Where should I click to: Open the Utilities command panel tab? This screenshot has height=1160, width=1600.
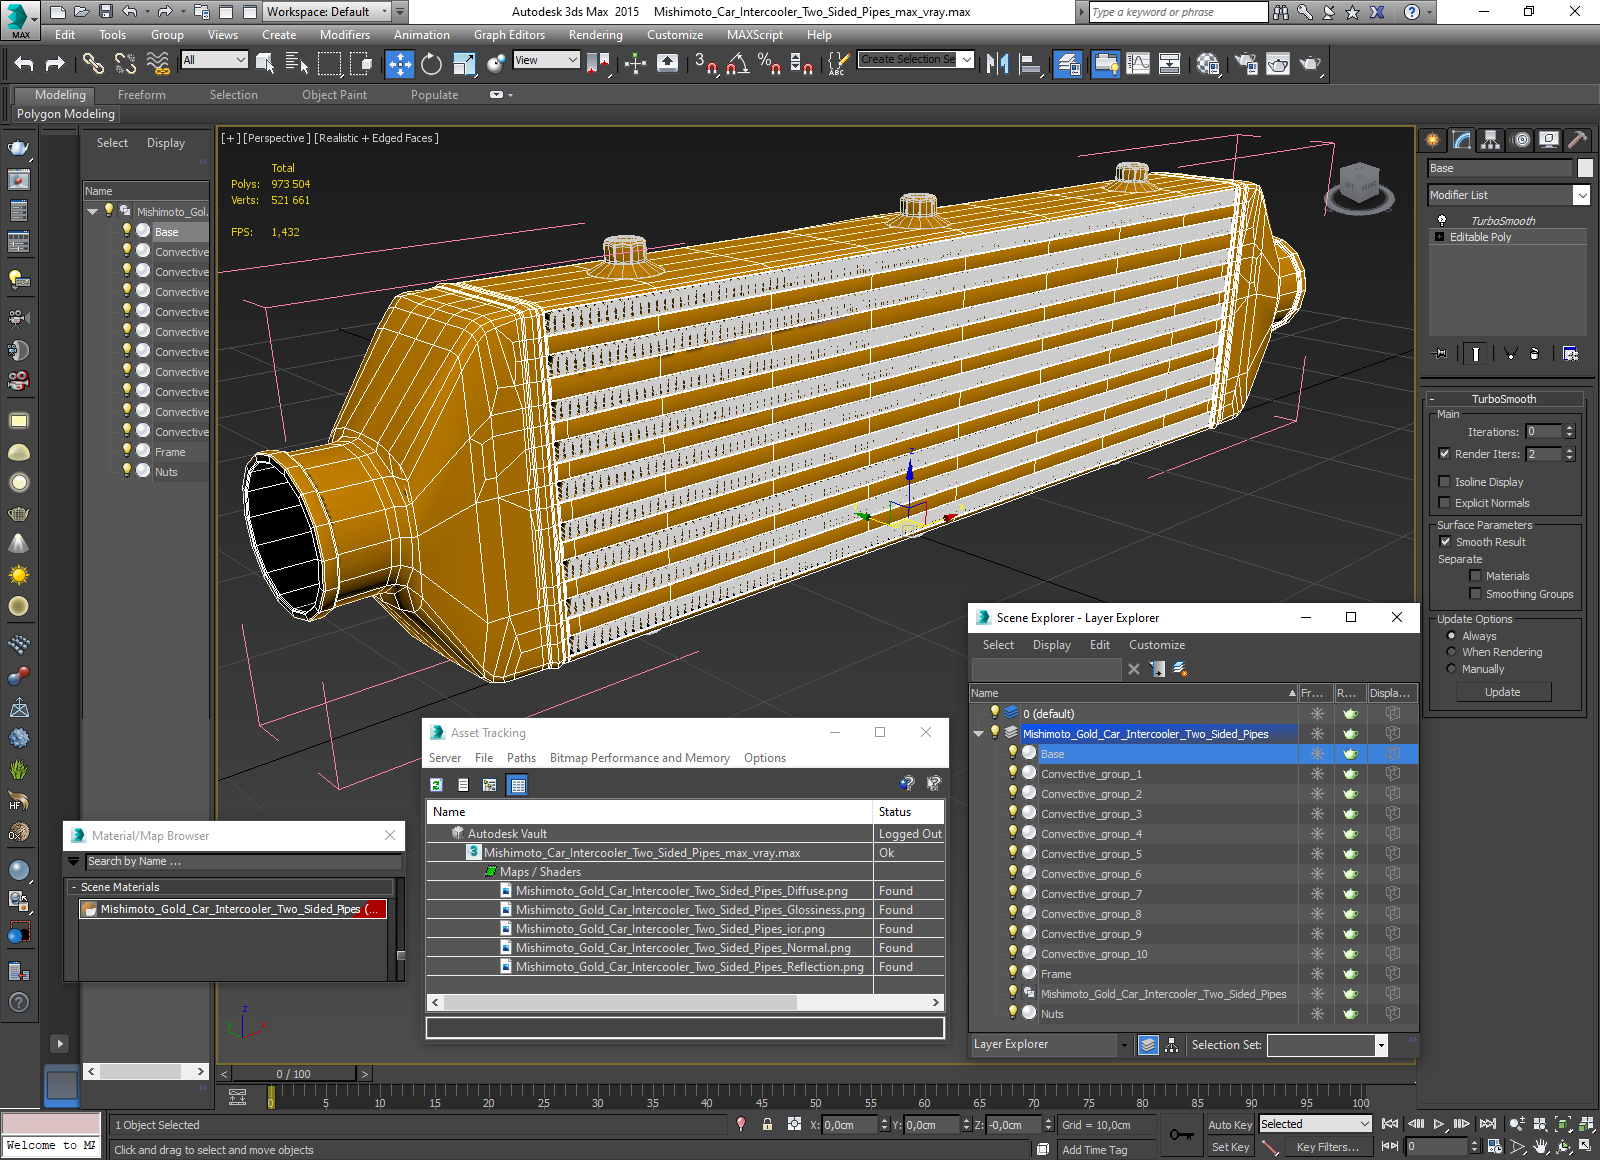click(x=1578, y=140)
